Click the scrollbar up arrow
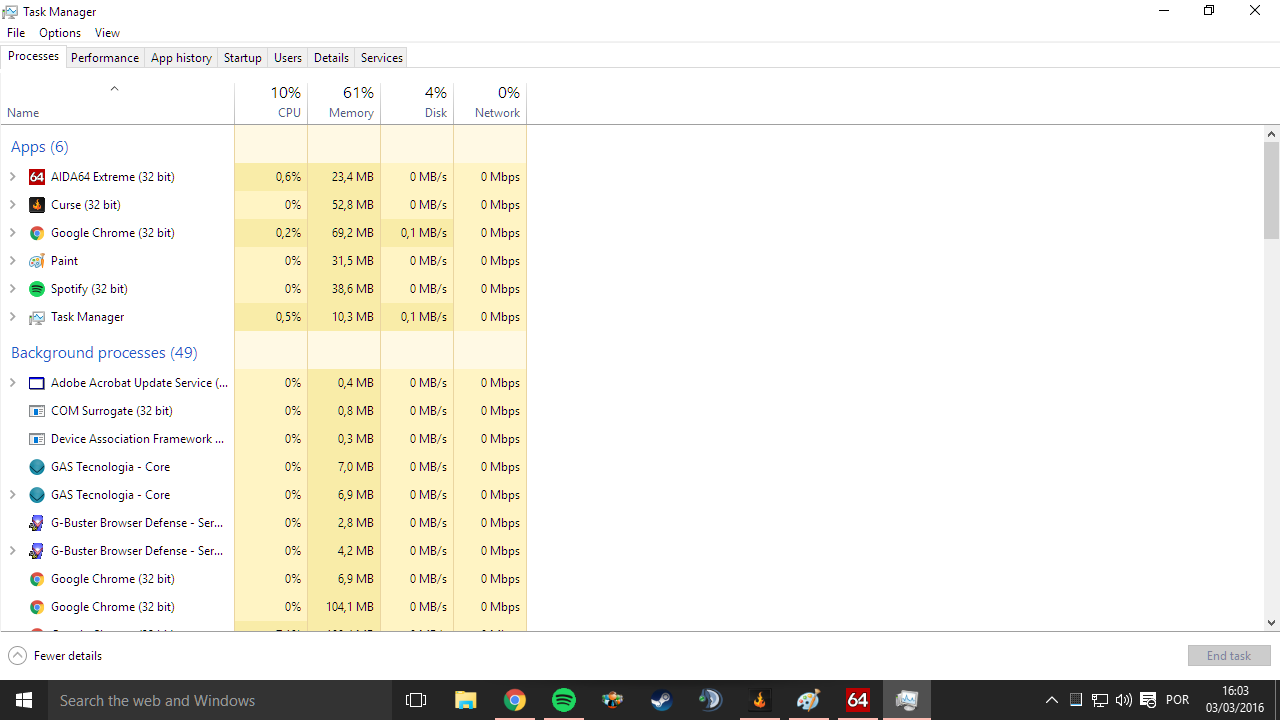Image resolution: width=1280 pixels, height=720 pixels. [x=1272, y=134]
